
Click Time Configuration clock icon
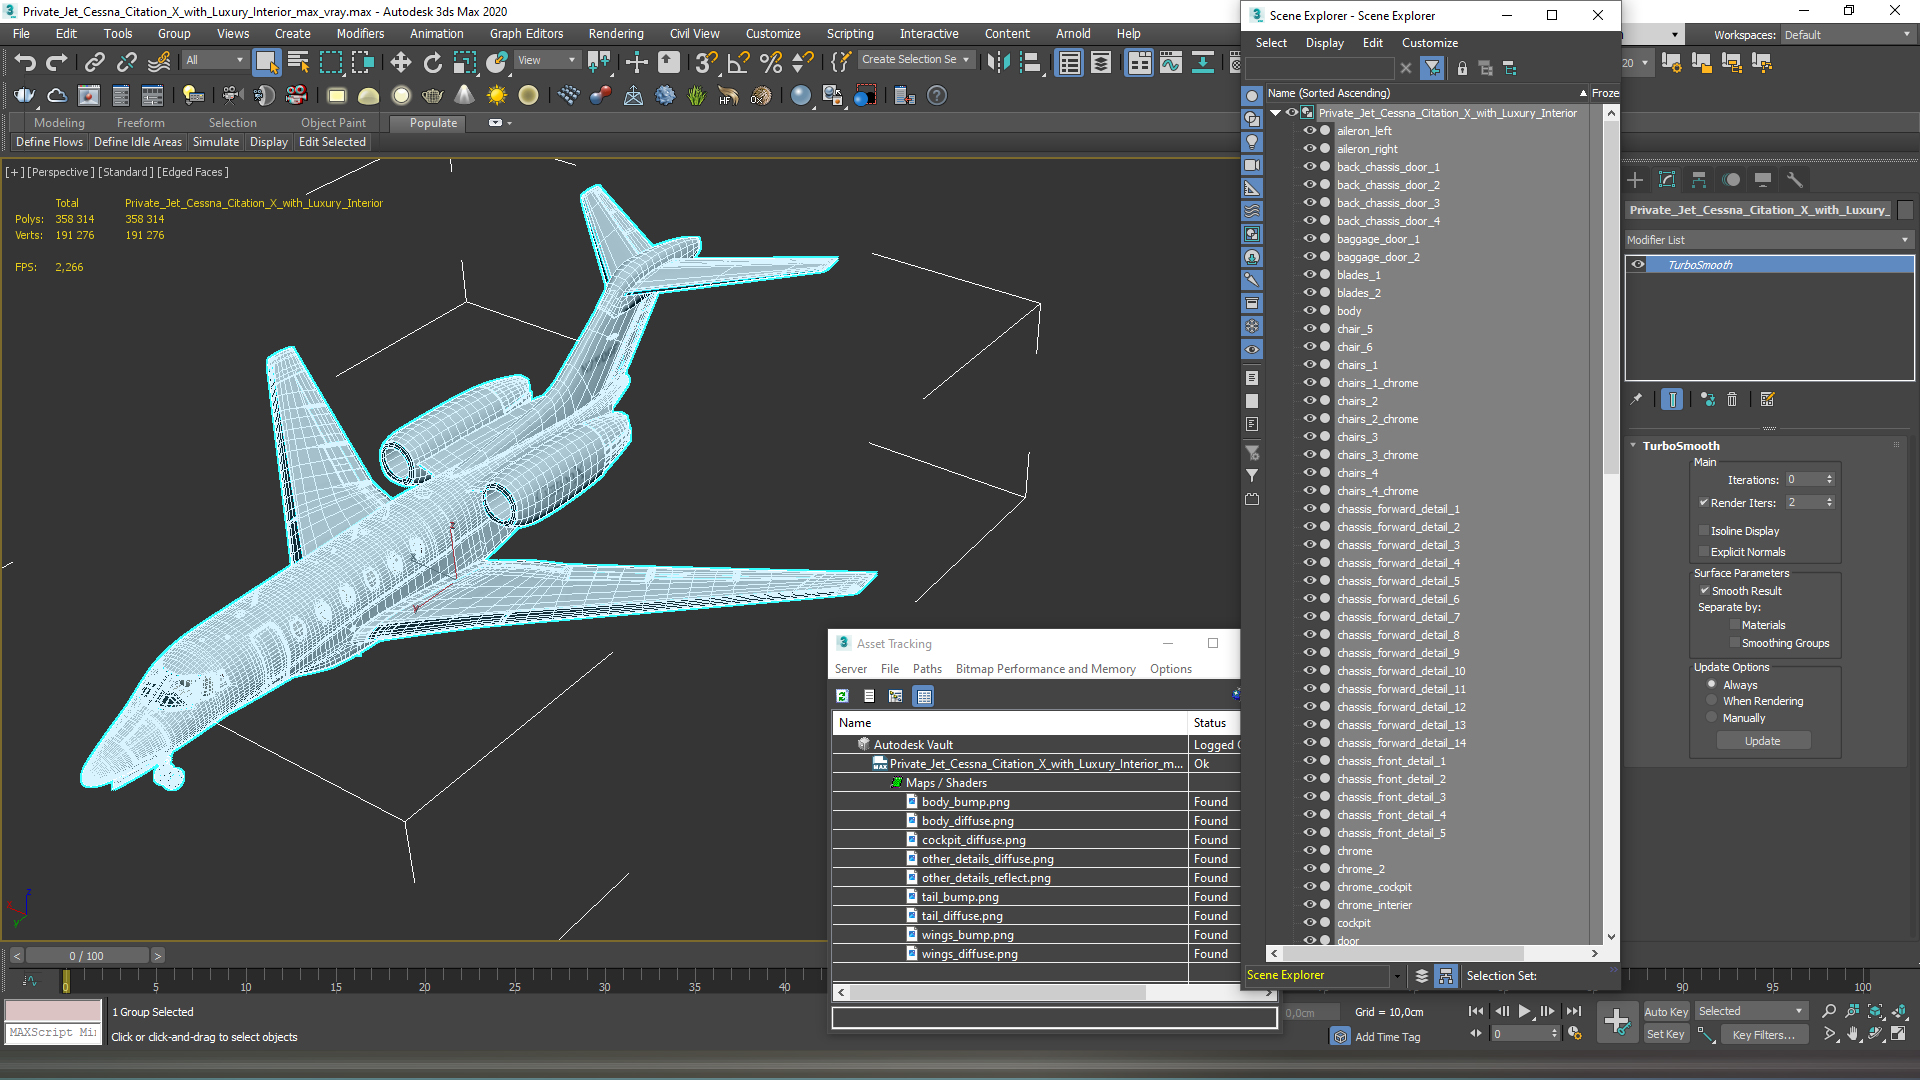(x=1575, y=1034)
